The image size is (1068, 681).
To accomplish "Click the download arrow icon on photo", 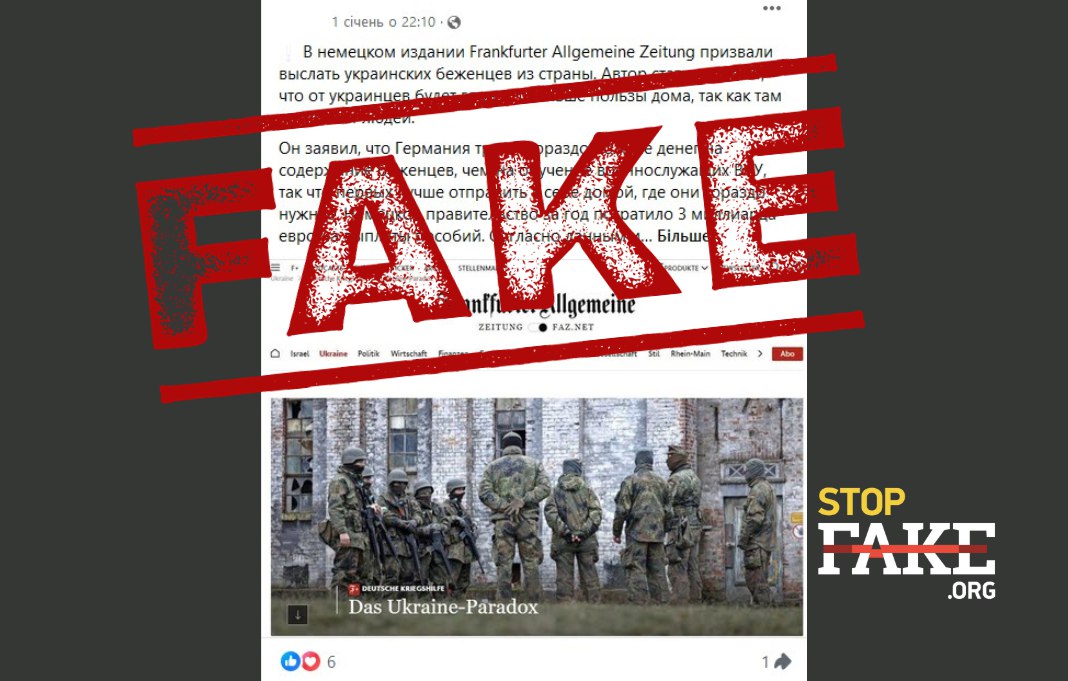I will click(298, 614).
